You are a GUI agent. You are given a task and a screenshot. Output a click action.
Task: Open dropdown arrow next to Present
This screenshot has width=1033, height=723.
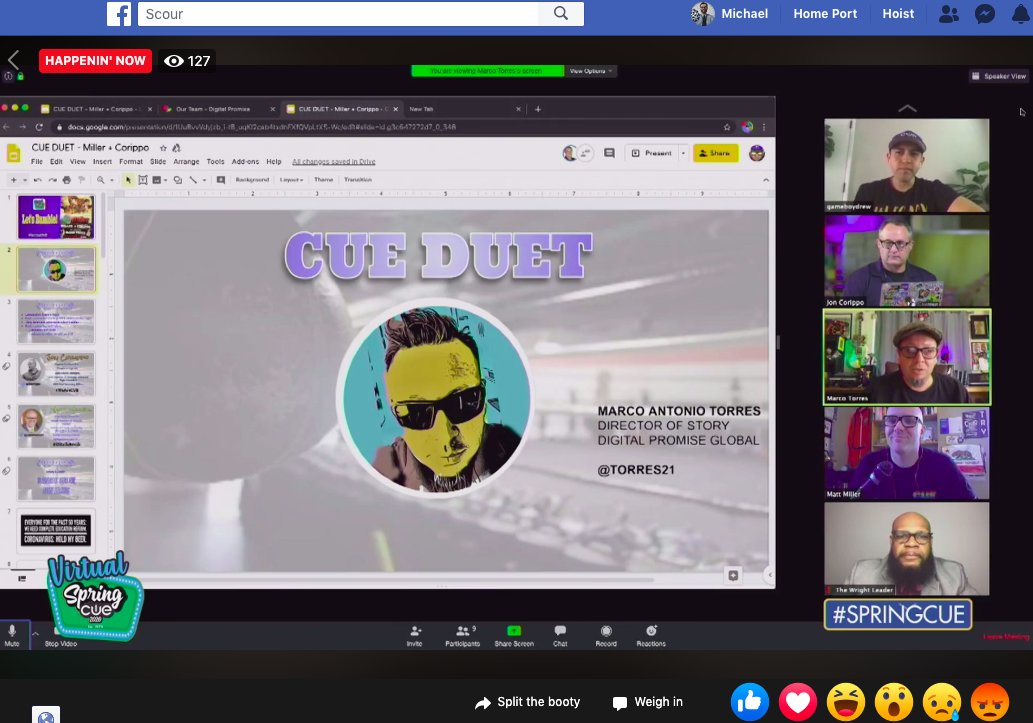point(683,153)
